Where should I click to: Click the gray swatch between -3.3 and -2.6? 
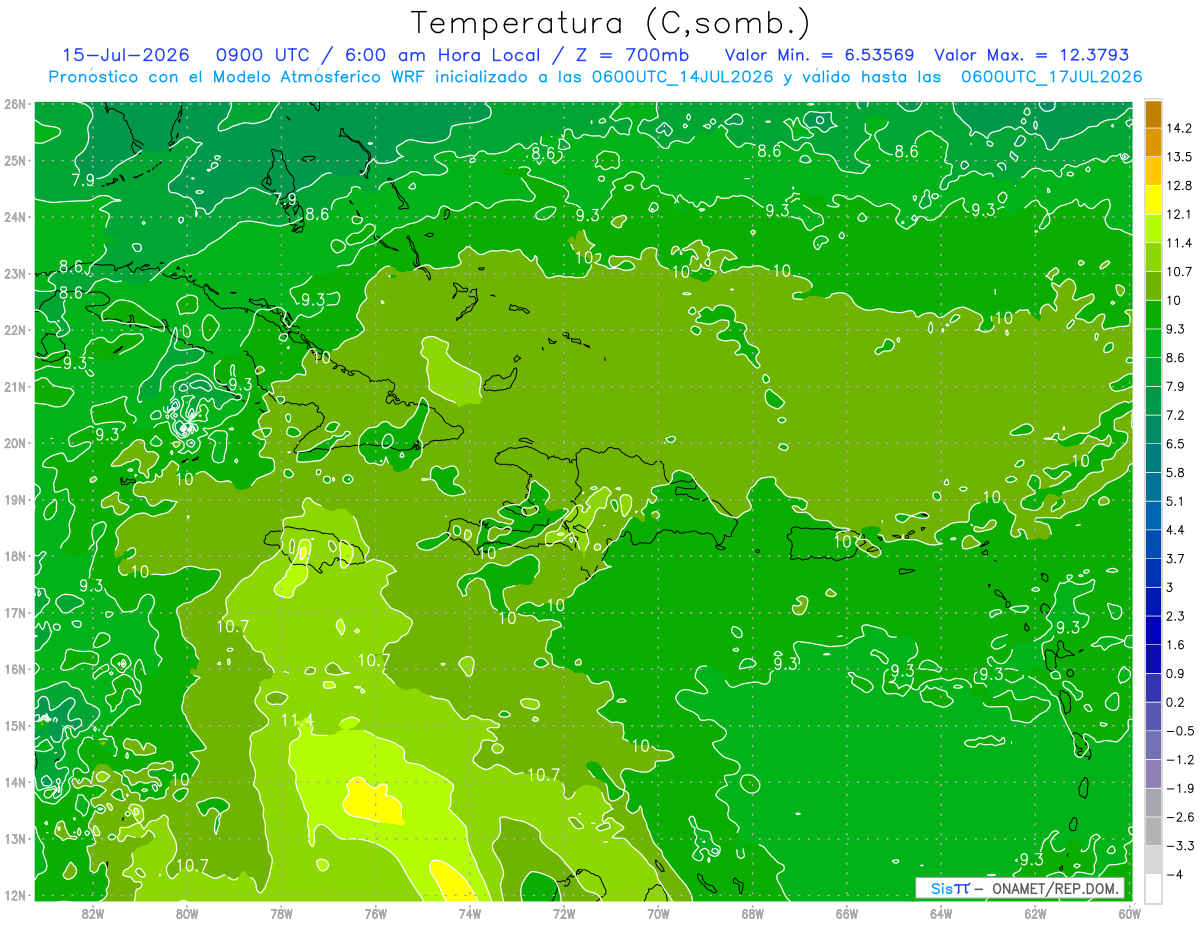(1153, 830)
